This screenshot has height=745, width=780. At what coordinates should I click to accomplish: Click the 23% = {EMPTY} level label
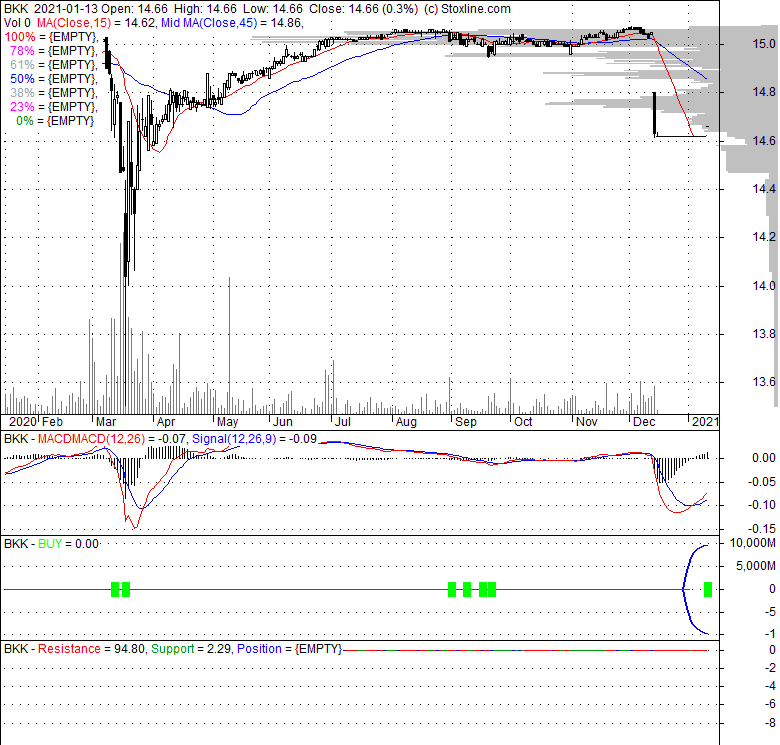(54, 106)
